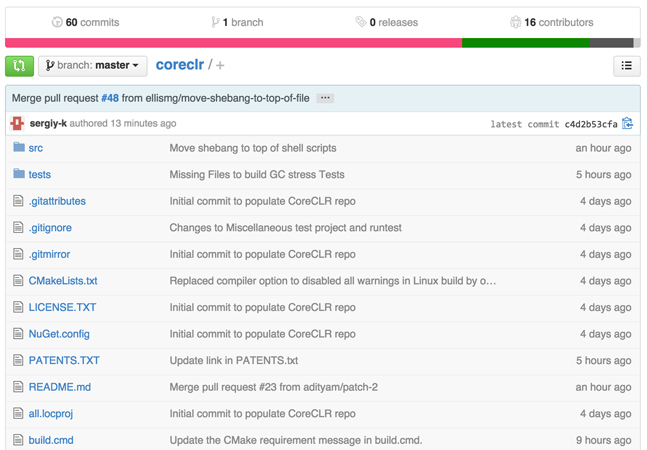Click the LICENSE.TXT file icon
Screen dimensions: 647x450
(x=18, y=307)
